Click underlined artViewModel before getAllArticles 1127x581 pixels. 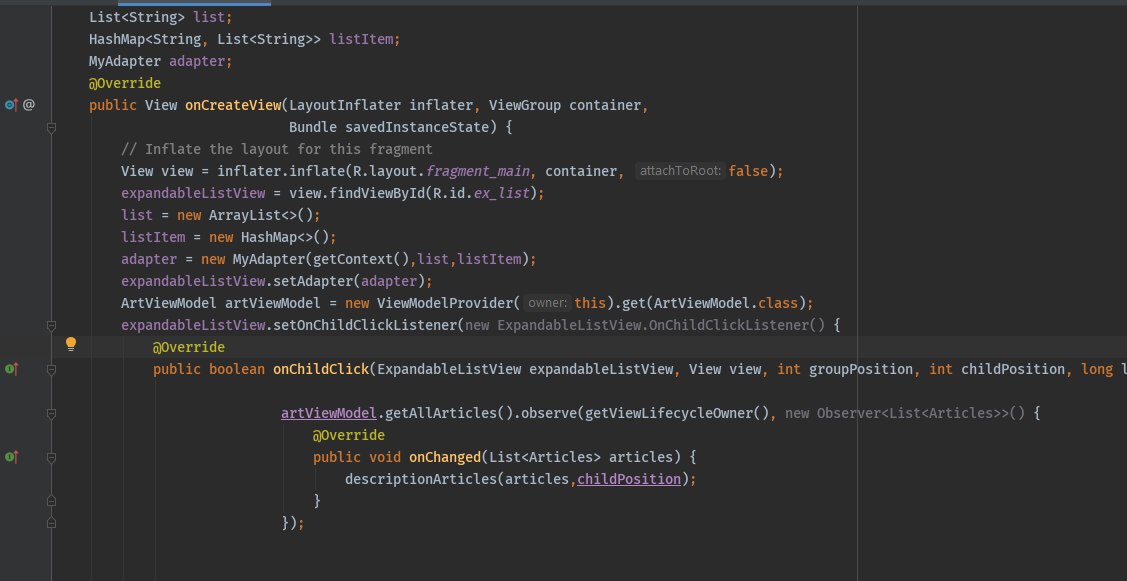[329, 413]
